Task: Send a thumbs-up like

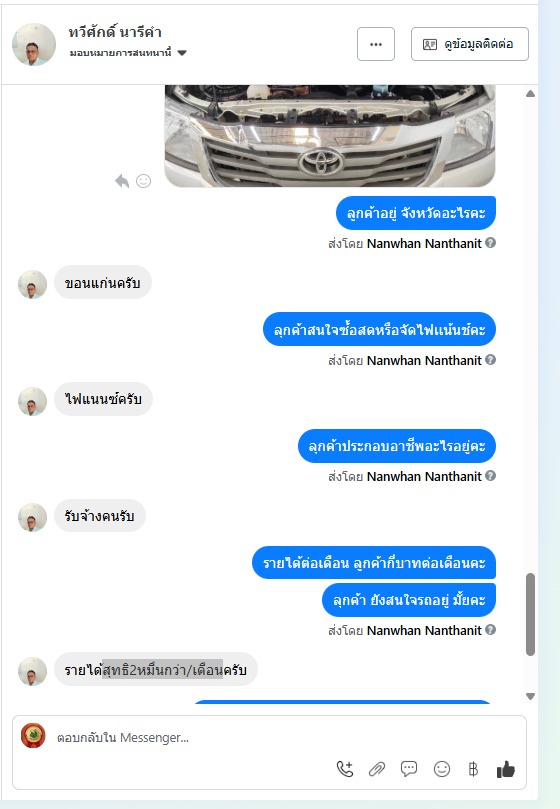Action: point(506,769)
